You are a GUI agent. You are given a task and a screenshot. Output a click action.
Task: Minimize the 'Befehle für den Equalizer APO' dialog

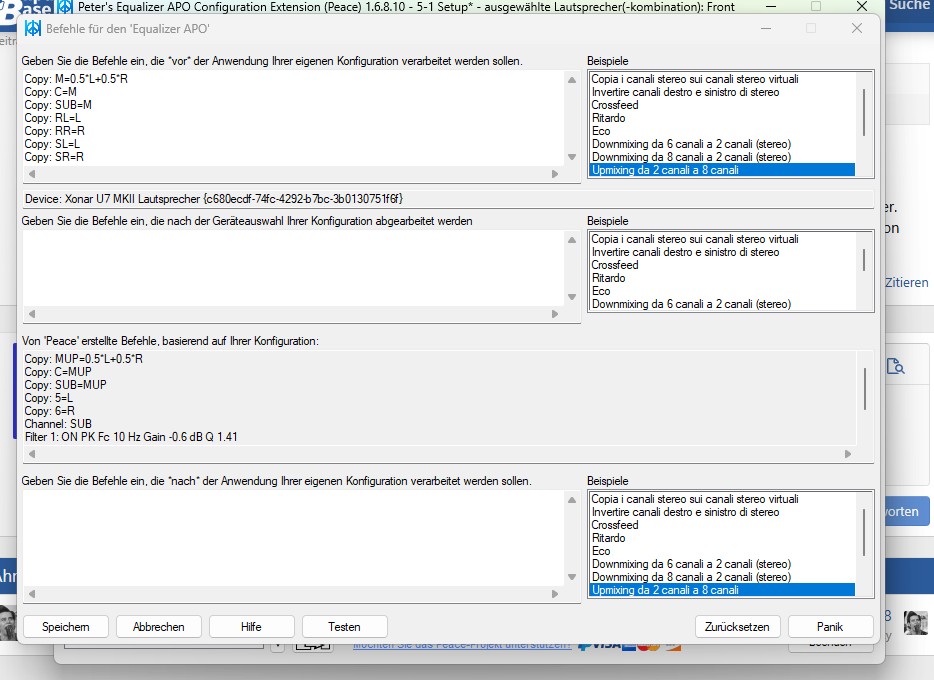(766, 28)
